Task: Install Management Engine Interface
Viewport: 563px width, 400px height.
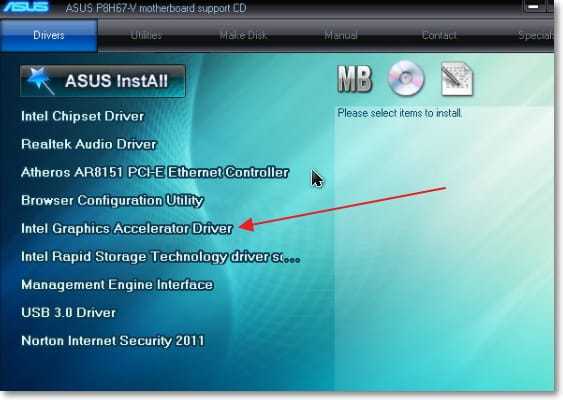Action: point(117,284)
